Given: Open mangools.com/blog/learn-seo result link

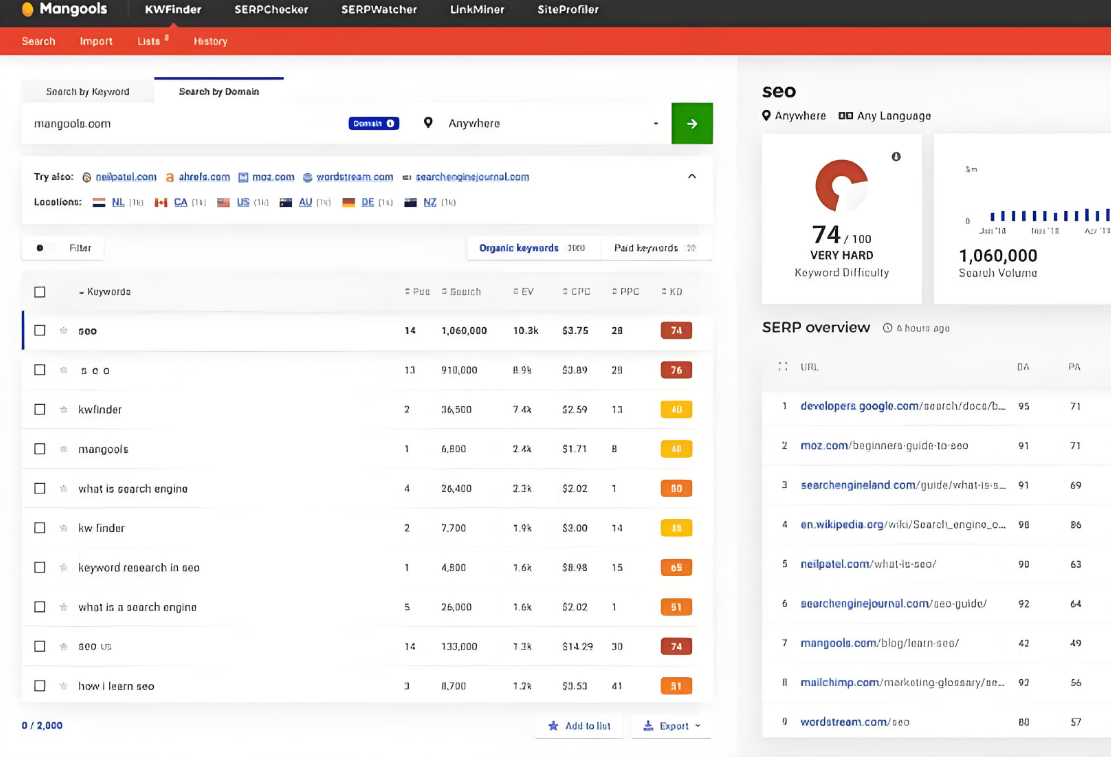Looking at the screenshot, I should coord(879,643).
